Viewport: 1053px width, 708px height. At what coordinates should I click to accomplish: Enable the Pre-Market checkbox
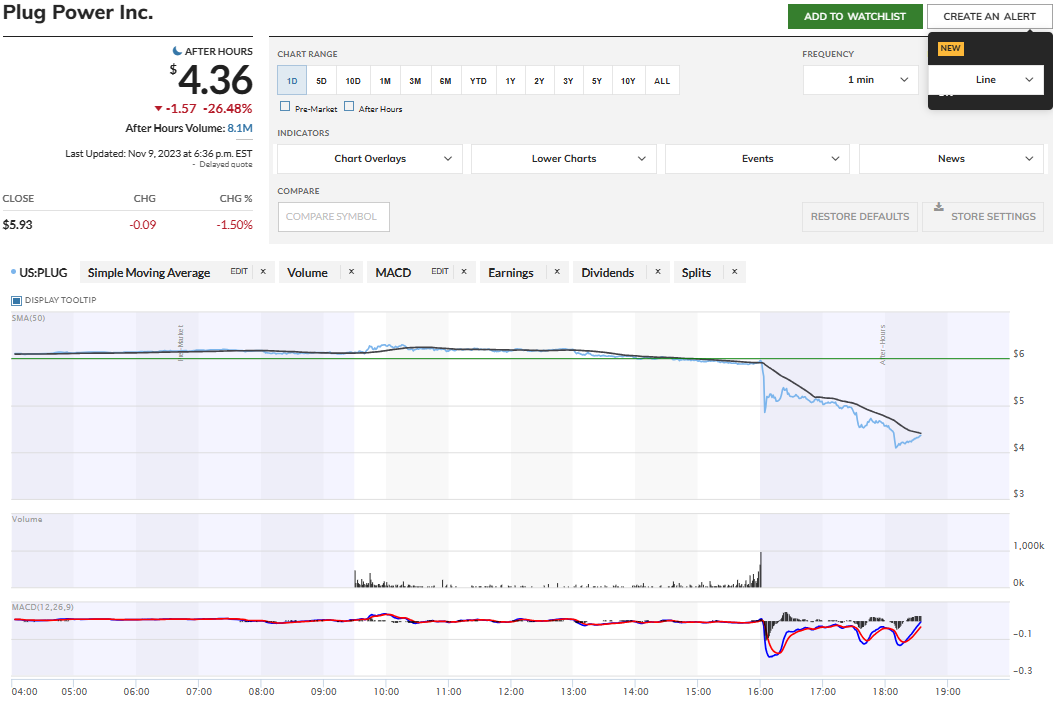285,106
